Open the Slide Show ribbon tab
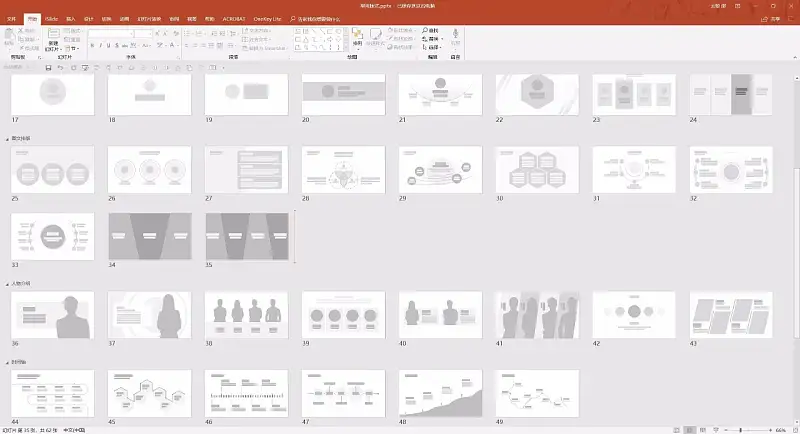Viewport: 800px width, 434px height. 149,19
